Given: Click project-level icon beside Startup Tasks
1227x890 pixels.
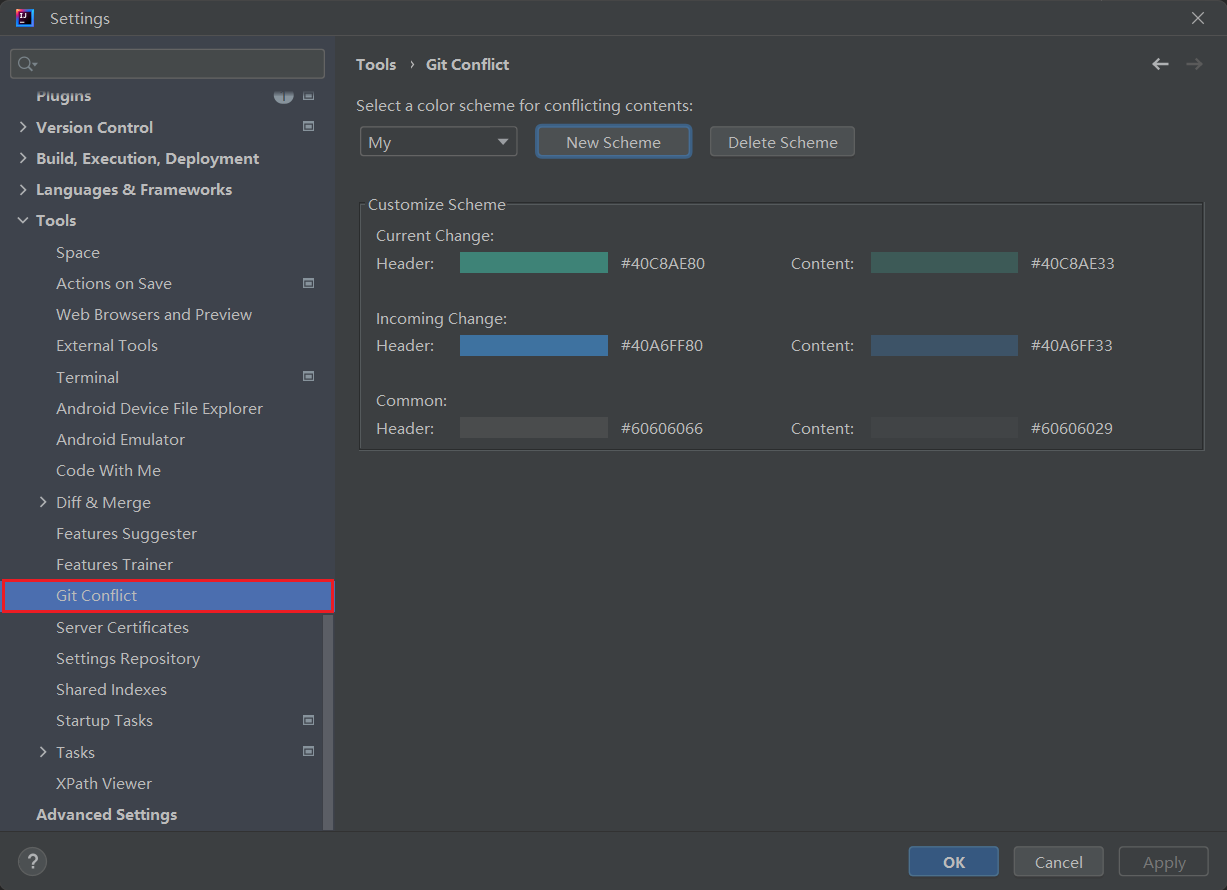Looking at the screenshot, I should [308, 720].
